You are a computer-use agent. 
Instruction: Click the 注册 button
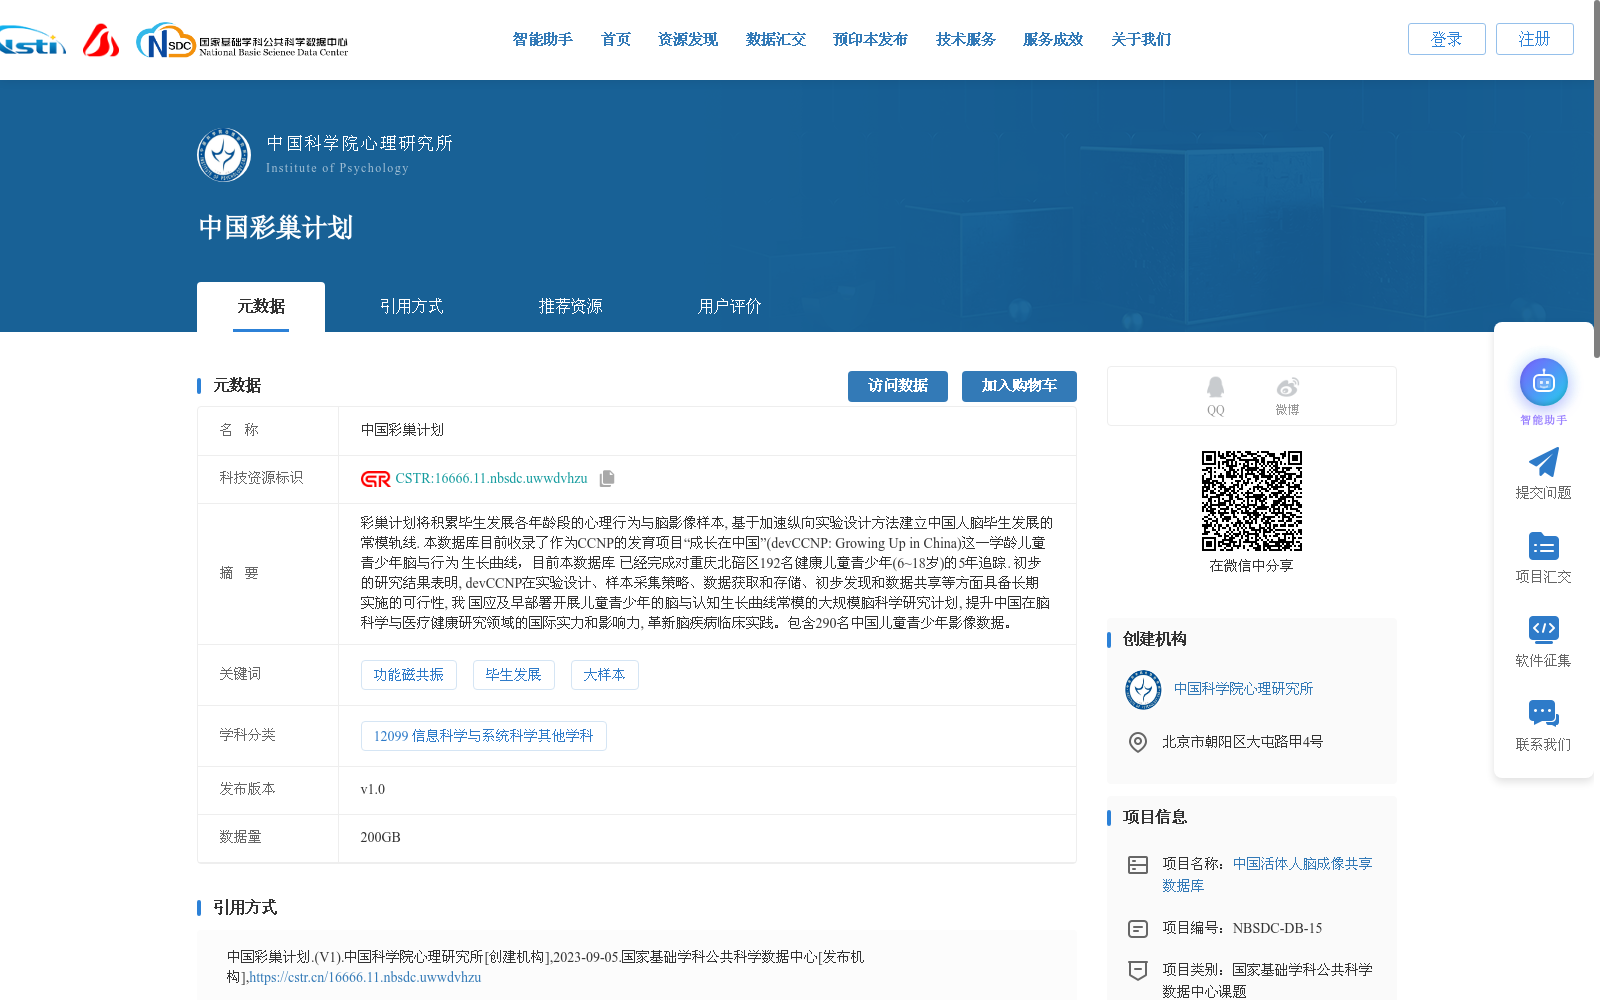(x=1535, y=39)
